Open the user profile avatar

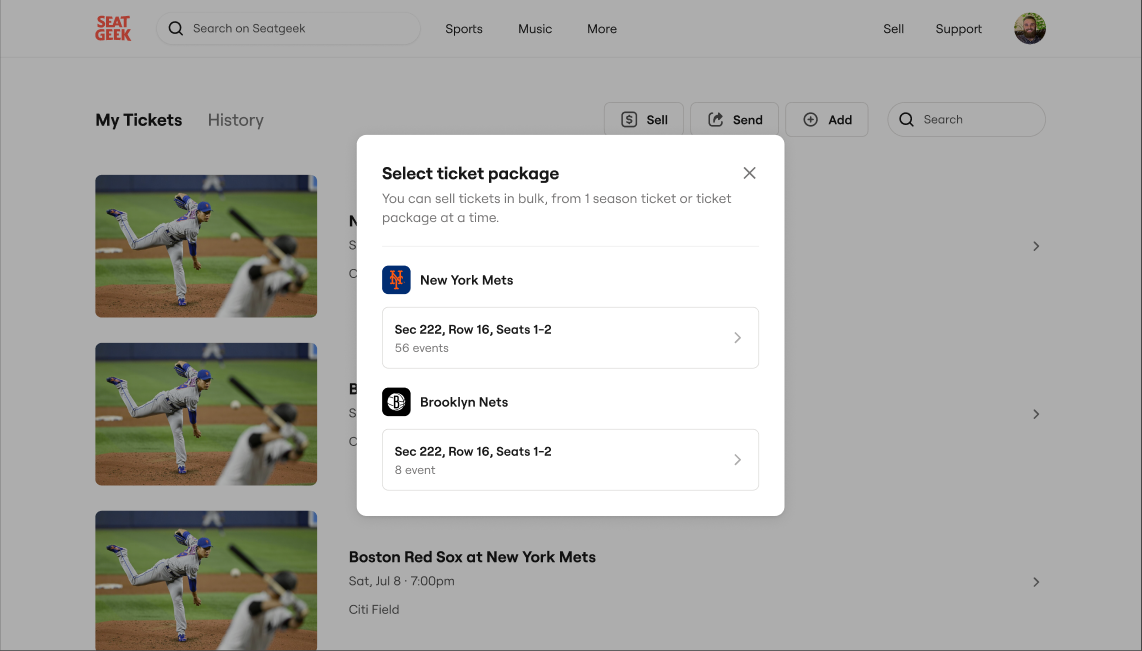pyautogui.click(x=1030, y=28)
